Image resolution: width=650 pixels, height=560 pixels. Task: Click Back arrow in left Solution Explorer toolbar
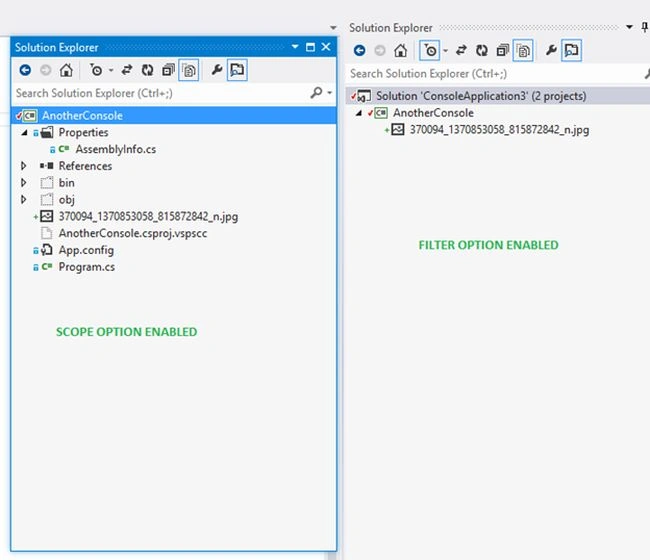coord(25,70)
